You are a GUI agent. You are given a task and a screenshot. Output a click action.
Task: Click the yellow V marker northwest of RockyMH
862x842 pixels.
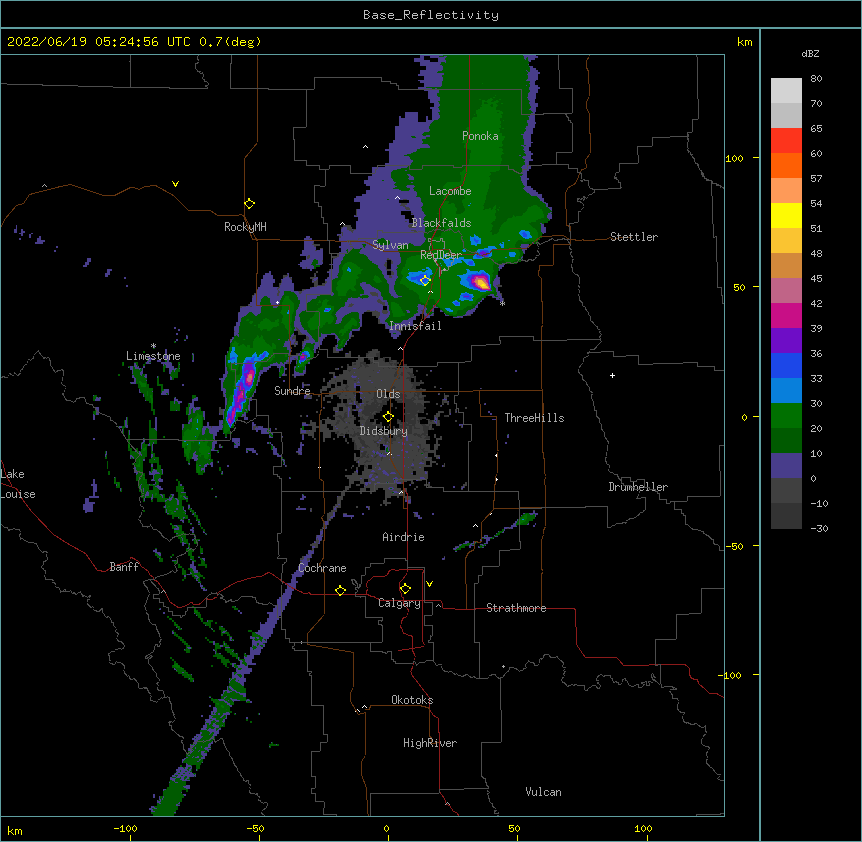[175, 184]
